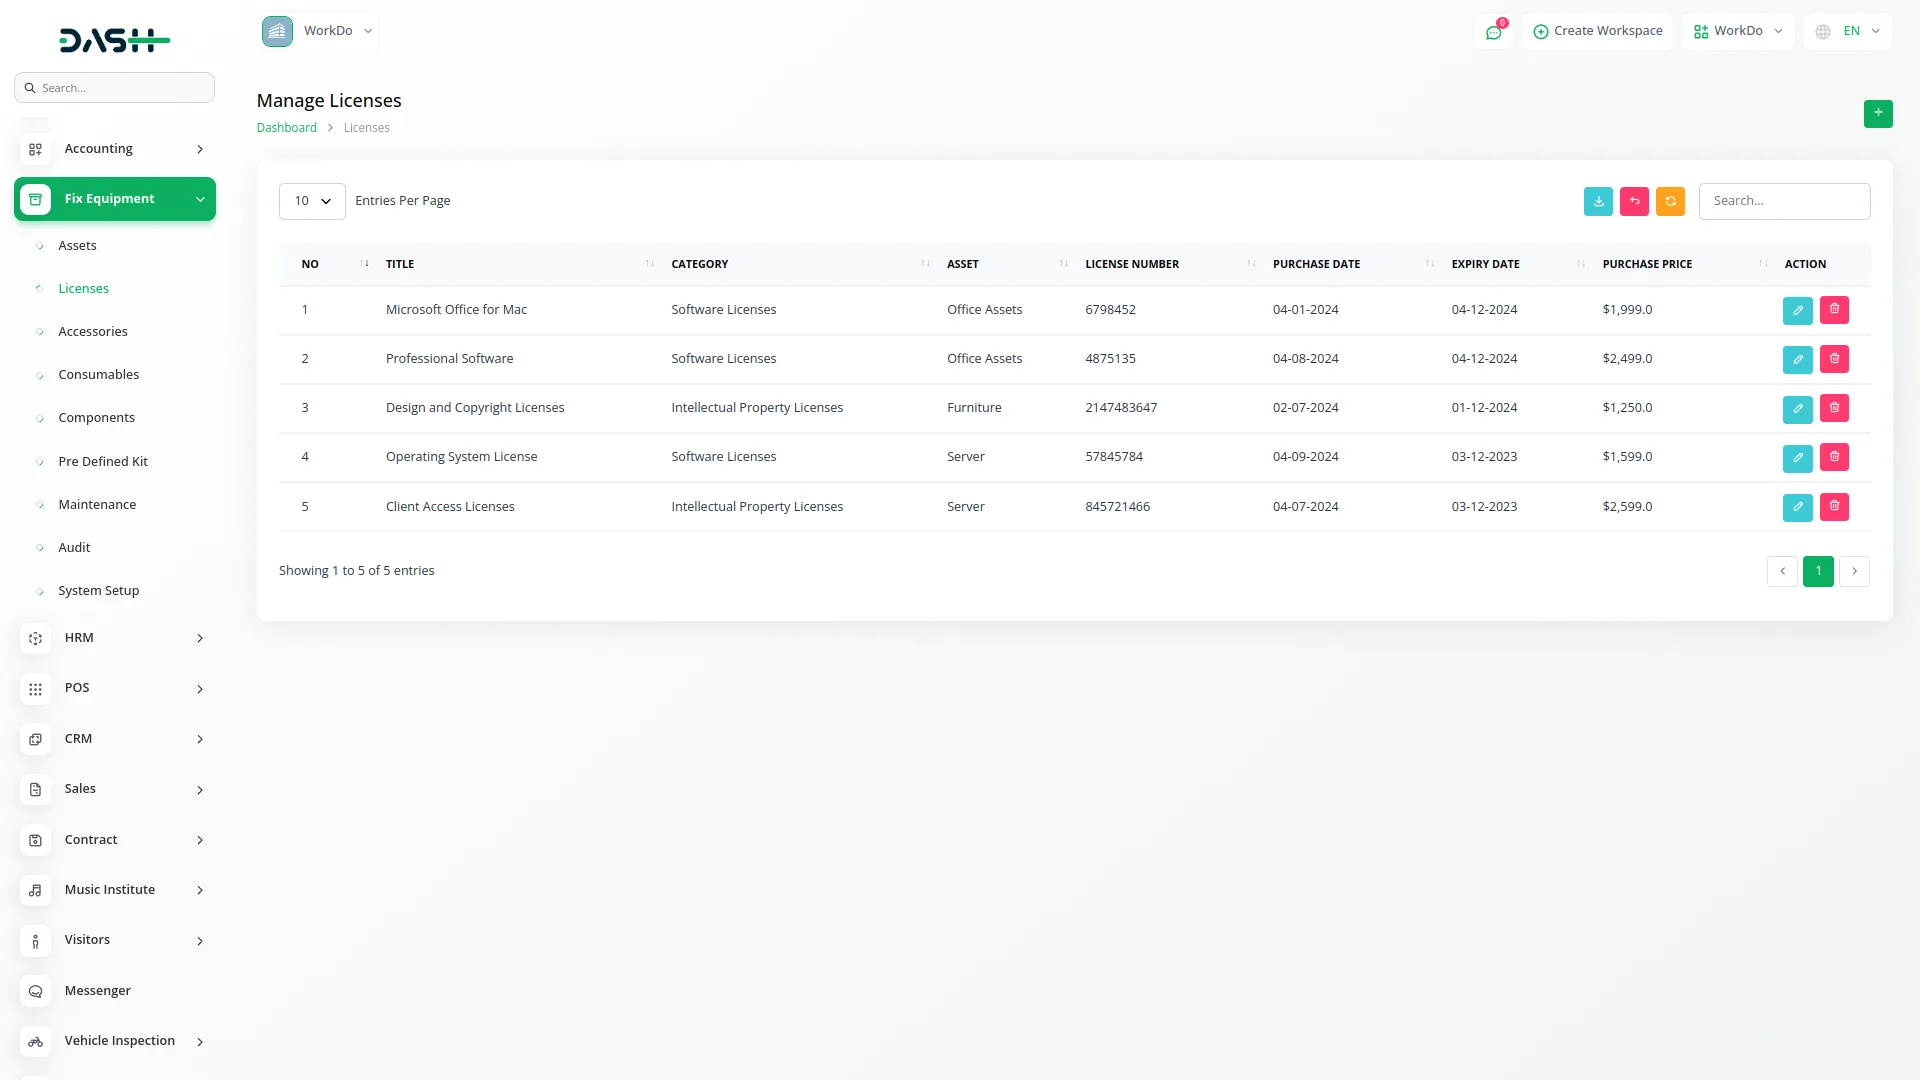Open Assets in the sidebar

pyautogui.click(x=77, y=246)
